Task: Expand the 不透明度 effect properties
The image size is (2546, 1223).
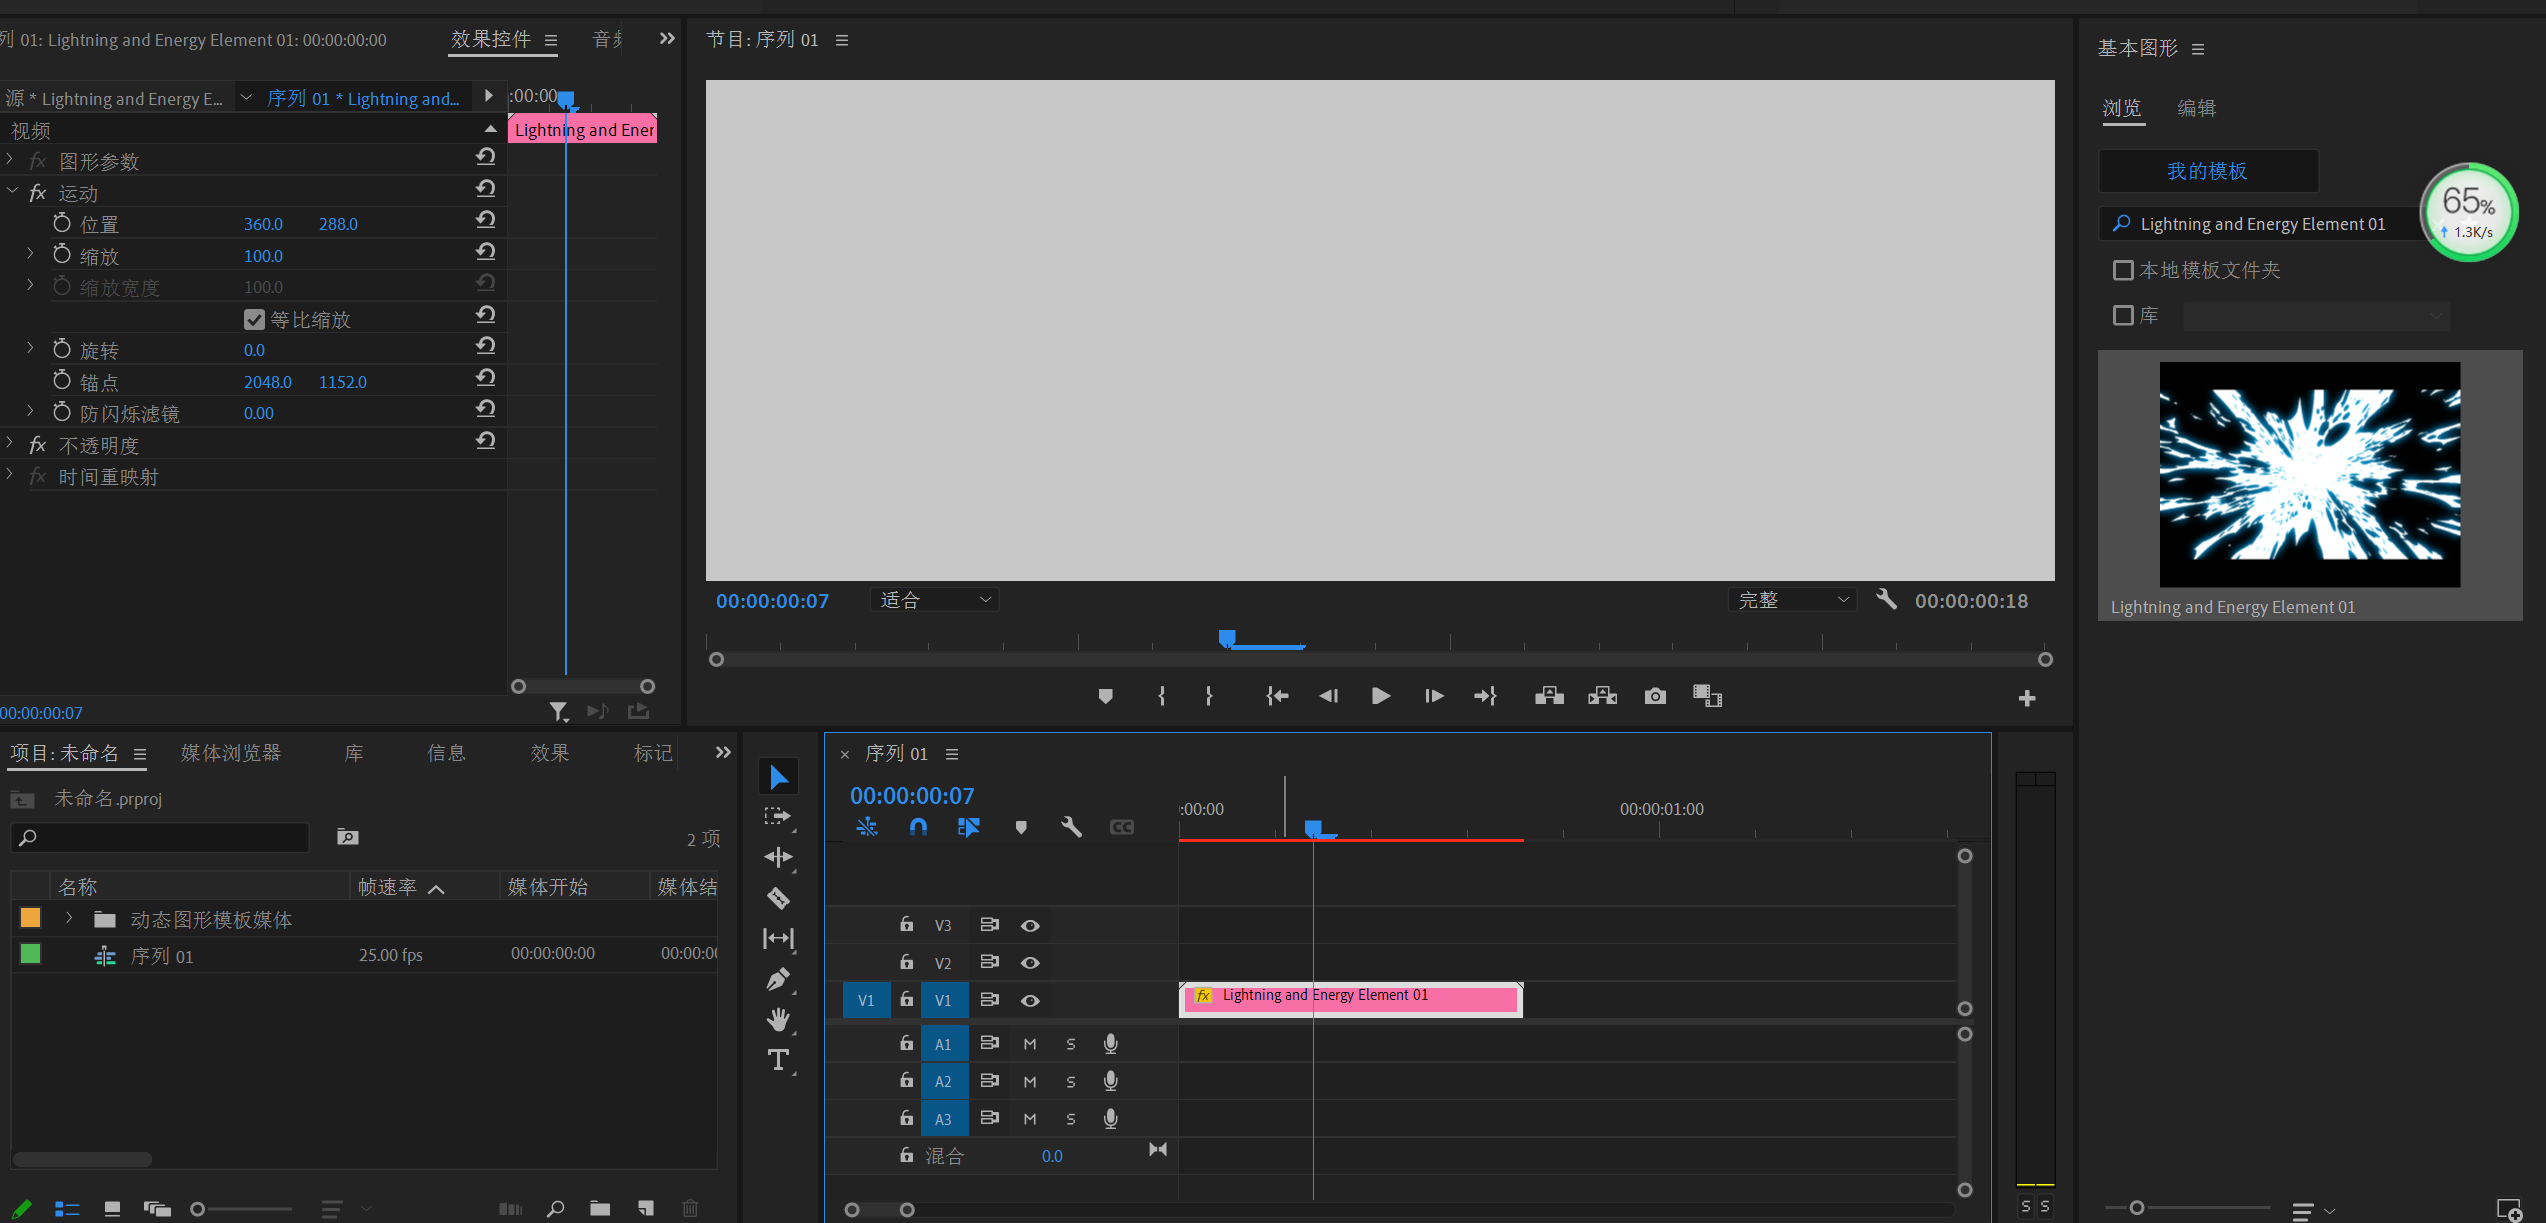Action: point(10,443)
